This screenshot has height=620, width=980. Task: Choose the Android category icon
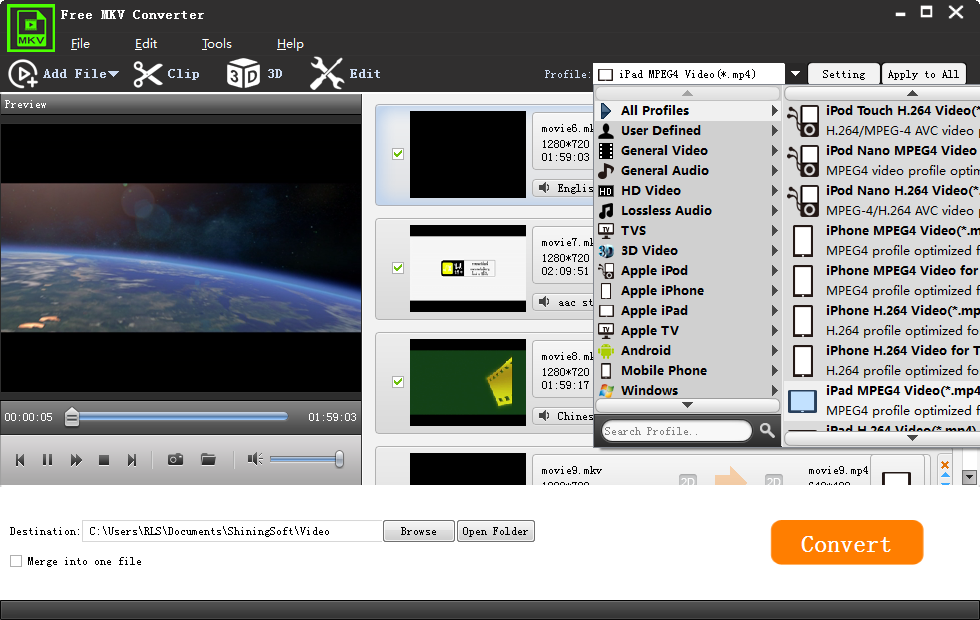coord(606,351)
